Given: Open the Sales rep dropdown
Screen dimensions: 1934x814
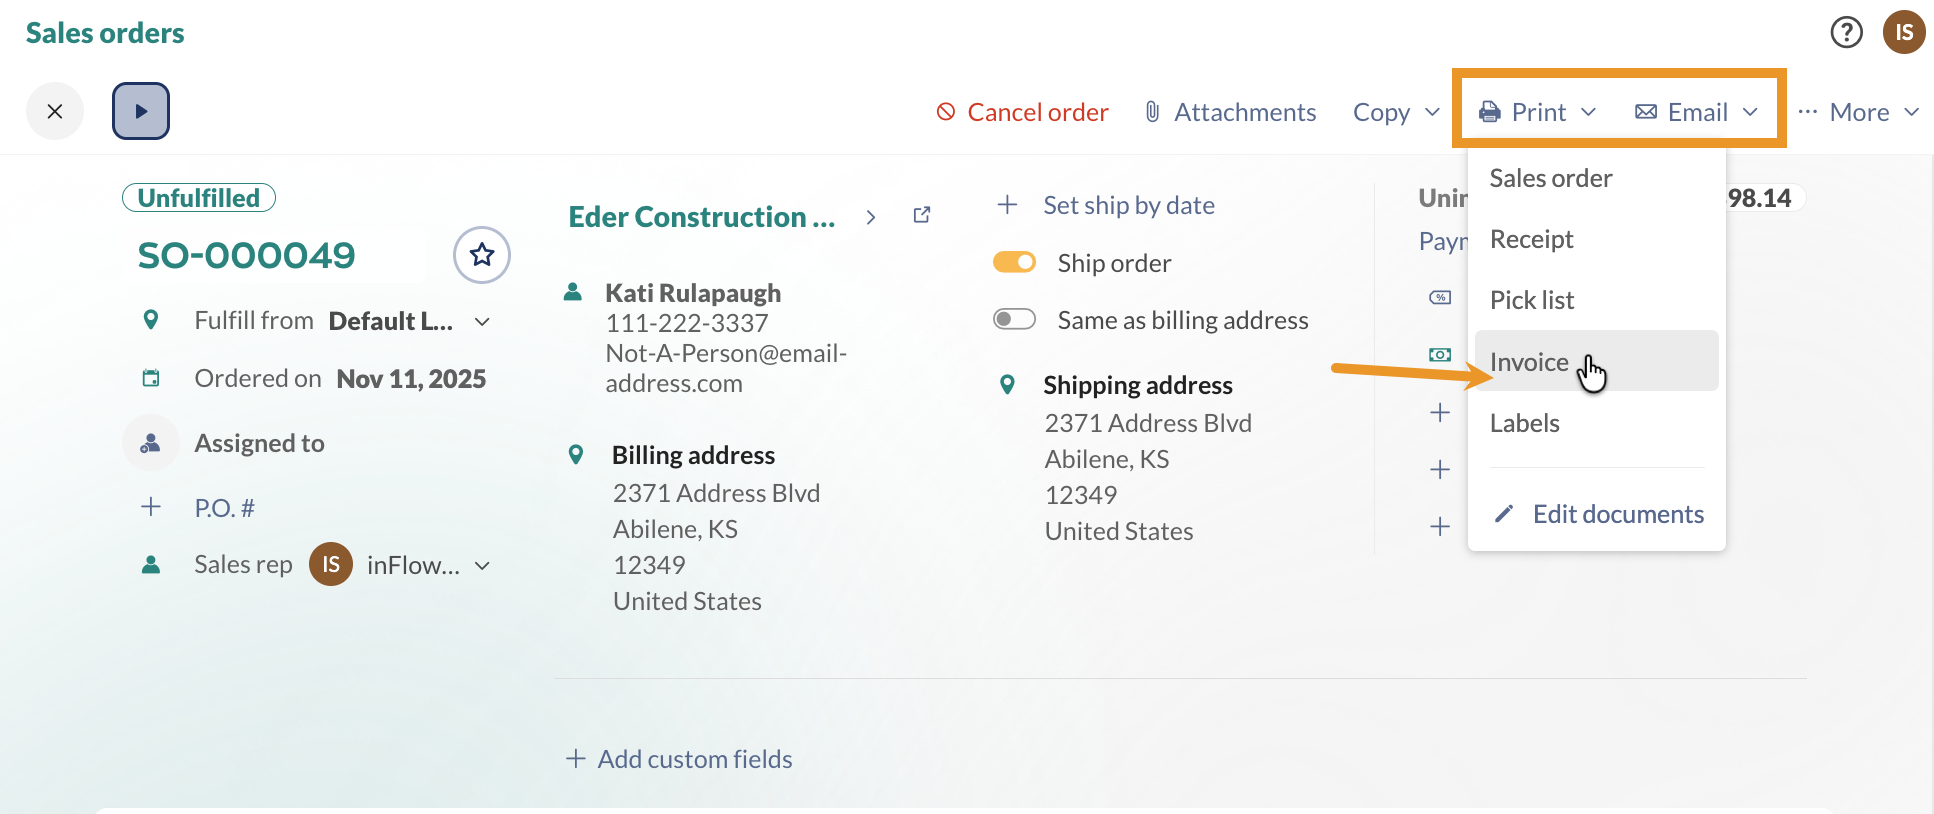Looking at the screenshot, I should [483, 565].
